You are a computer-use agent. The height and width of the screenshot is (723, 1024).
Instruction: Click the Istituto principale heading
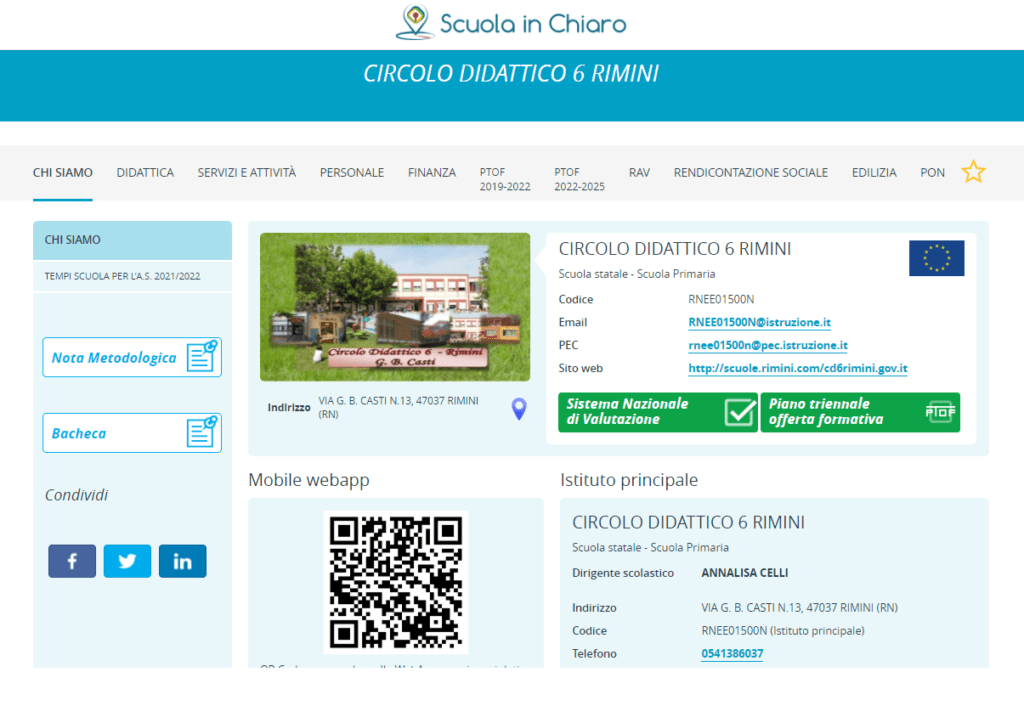629,480
